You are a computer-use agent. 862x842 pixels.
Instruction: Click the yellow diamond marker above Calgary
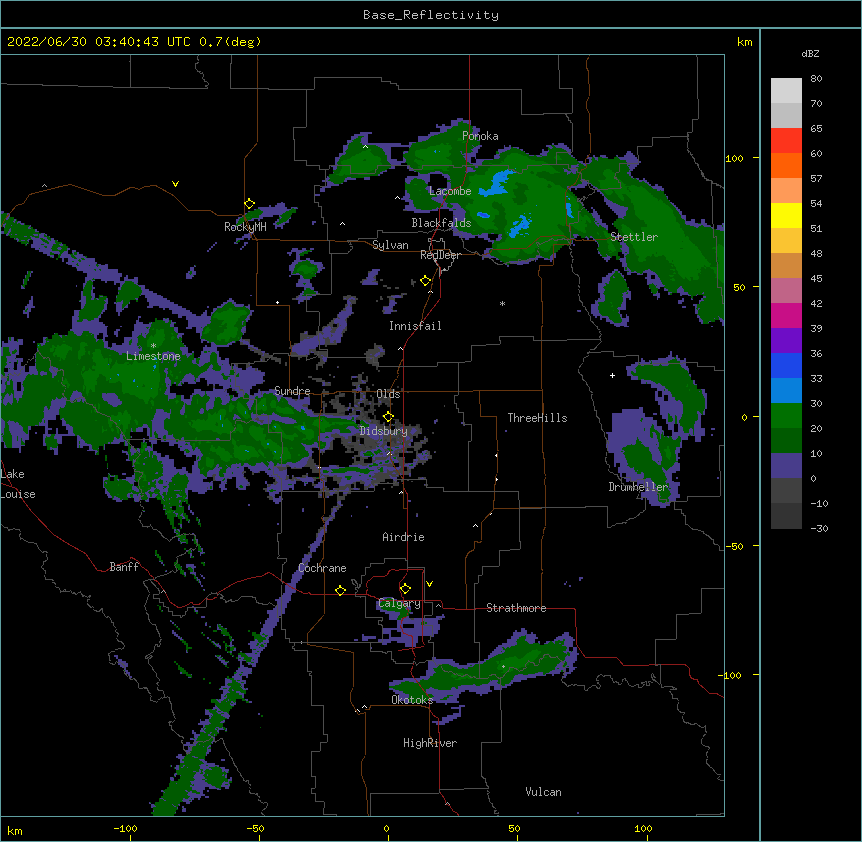tap(405, 589)
